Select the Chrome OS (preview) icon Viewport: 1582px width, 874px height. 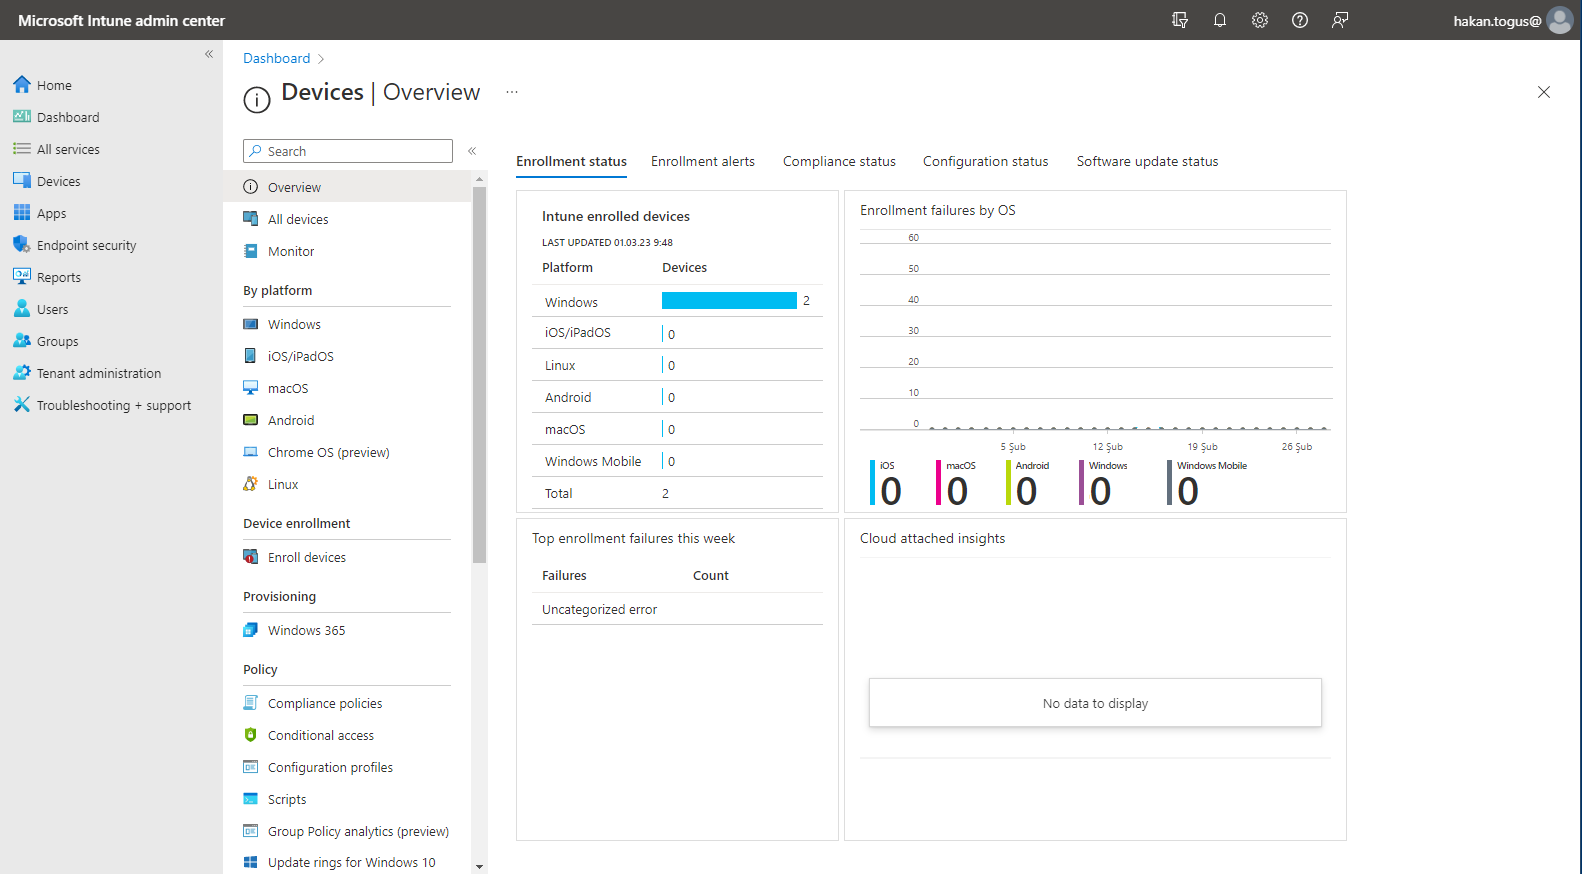[251, 452]
